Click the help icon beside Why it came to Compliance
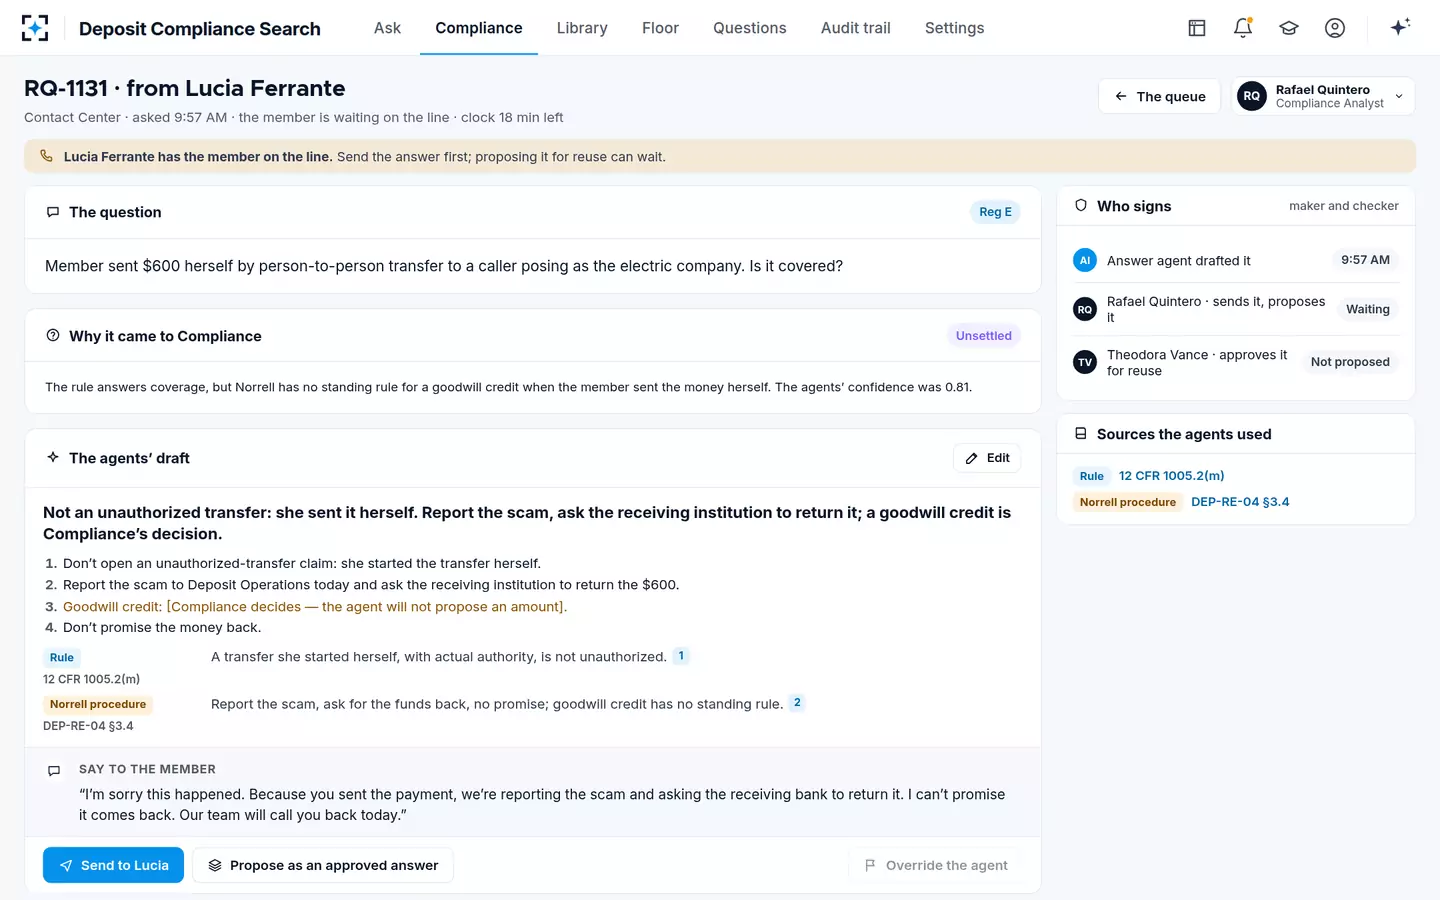1440x900 pixels. coord(53,336)
